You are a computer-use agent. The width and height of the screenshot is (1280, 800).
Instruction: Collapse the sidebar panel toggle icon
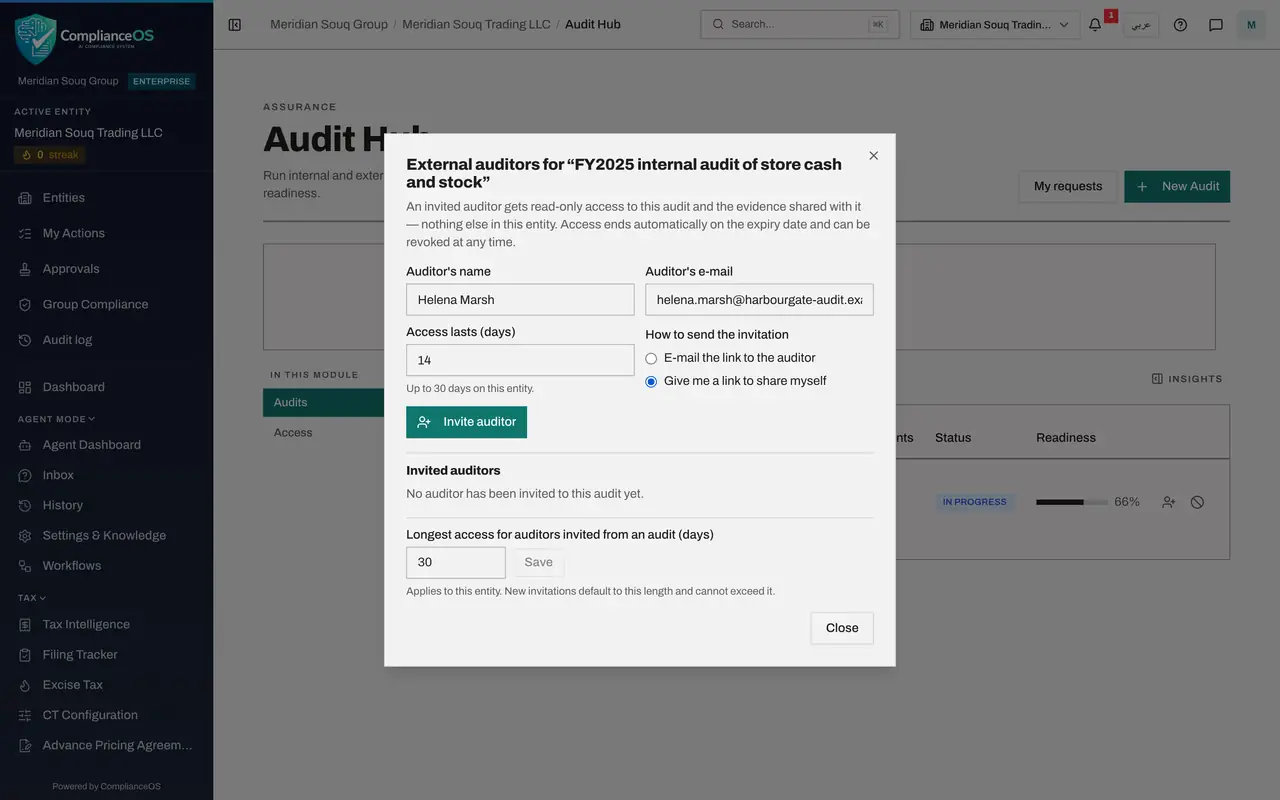point(235,25)
